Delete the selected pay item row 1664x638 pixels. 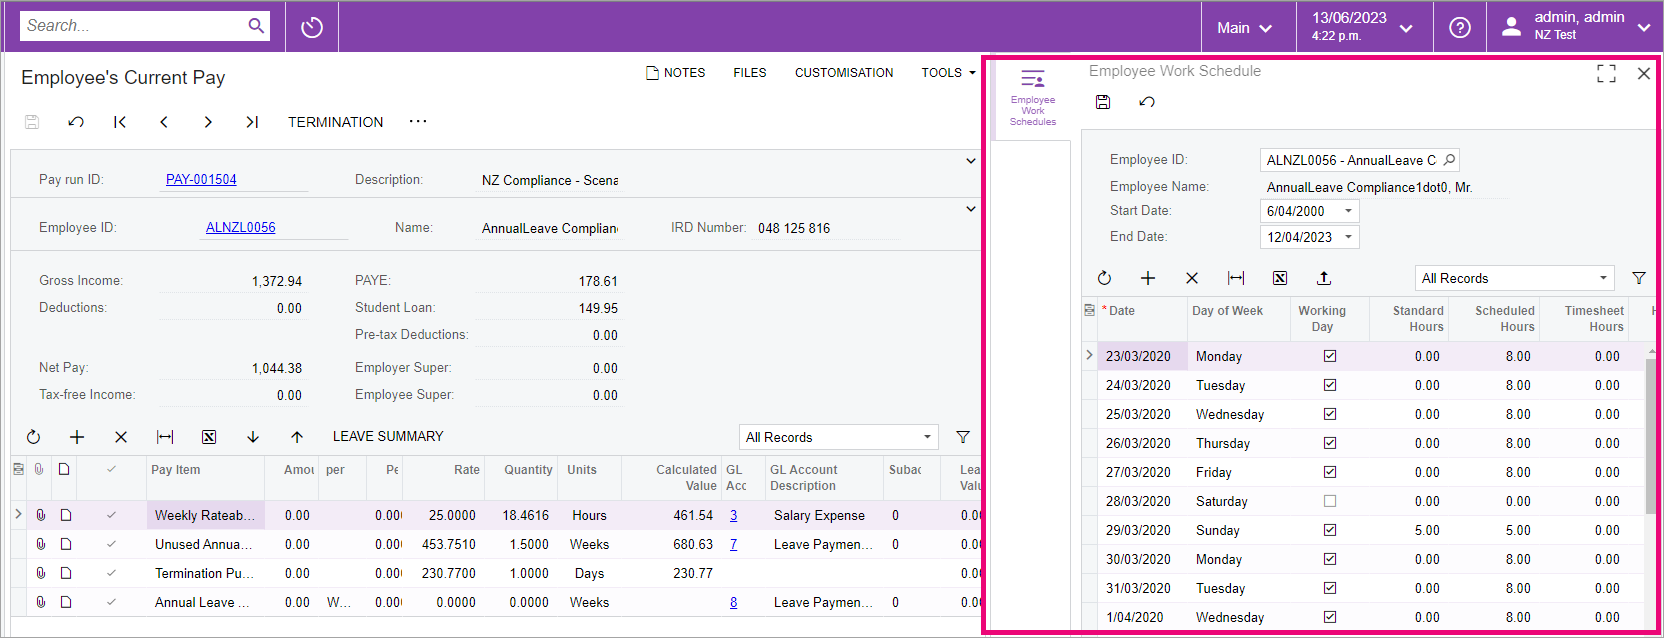pos(121,437)
